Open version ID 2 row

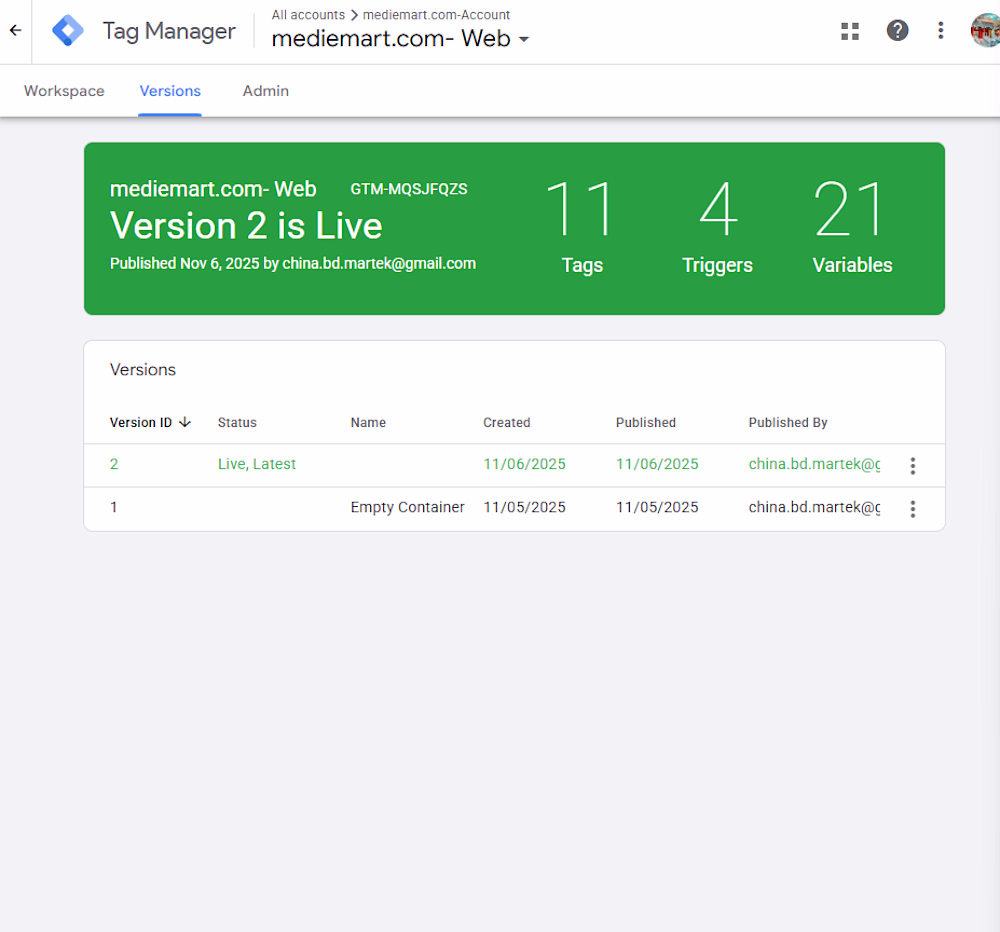pyautogui.click(x=514, y=465)
